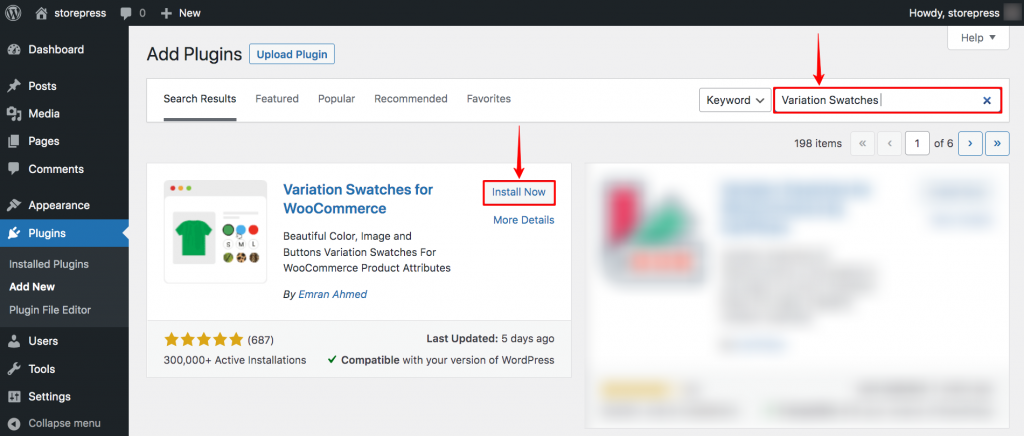This screenshot has height=436, width=1024.
Task: Click the current page number field
Action: (917, 144)
